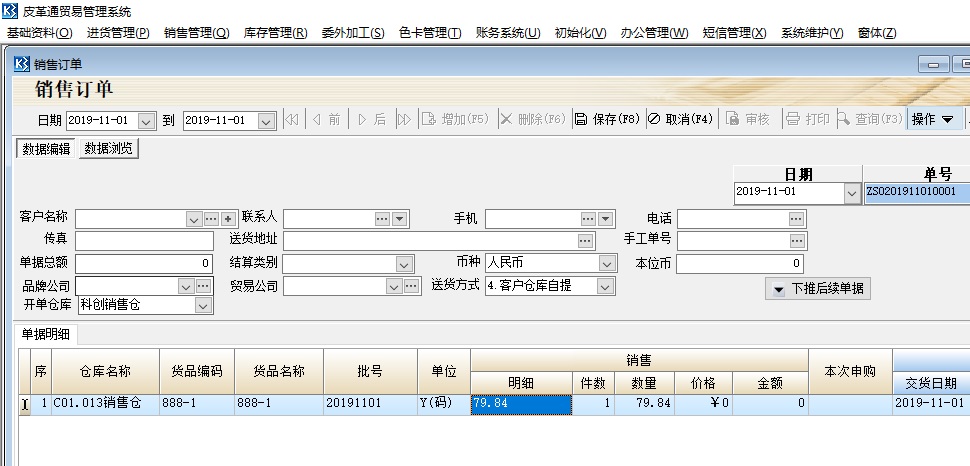Click the 审核 audit toolbar button
The height and width of the screenshot is (466, 970).
pyautogui.click(x=748, y=119)
